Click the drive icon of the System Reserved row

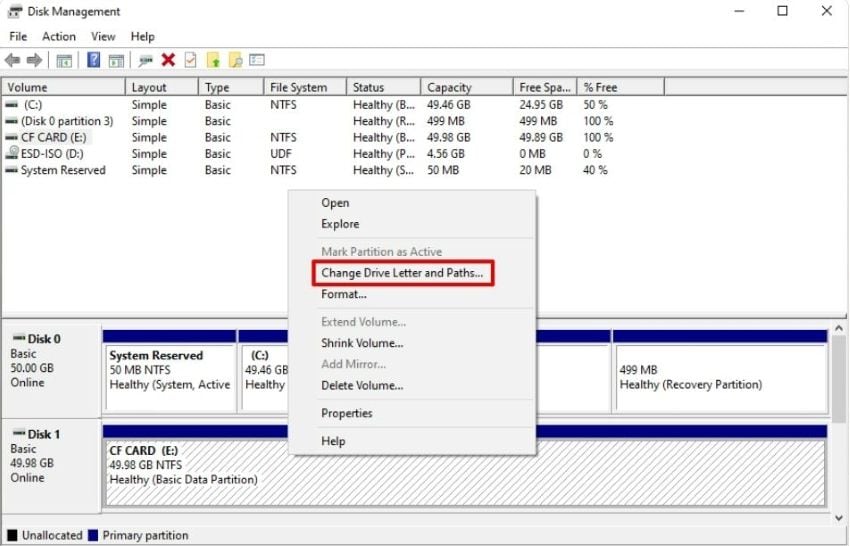(11, 170)
